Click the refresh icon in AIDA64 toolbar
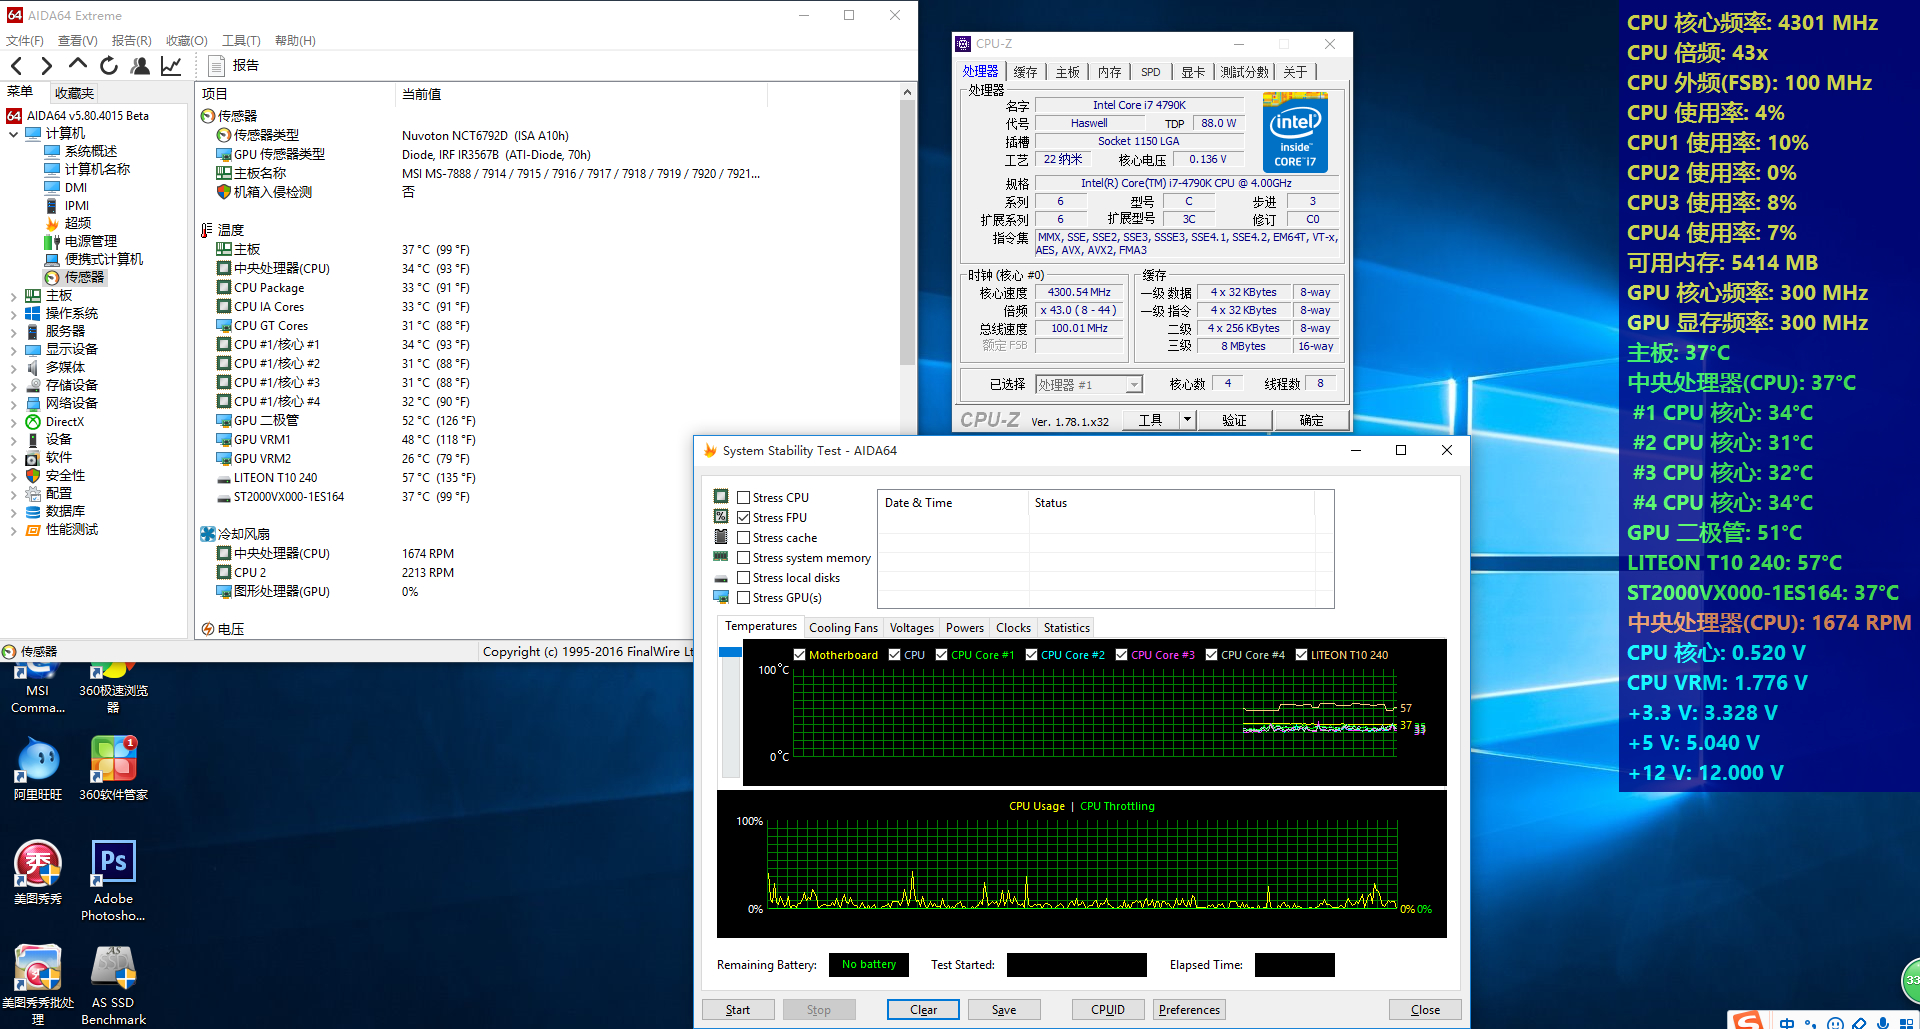This screenshot has width=1920, height=1029. point(109,66)
